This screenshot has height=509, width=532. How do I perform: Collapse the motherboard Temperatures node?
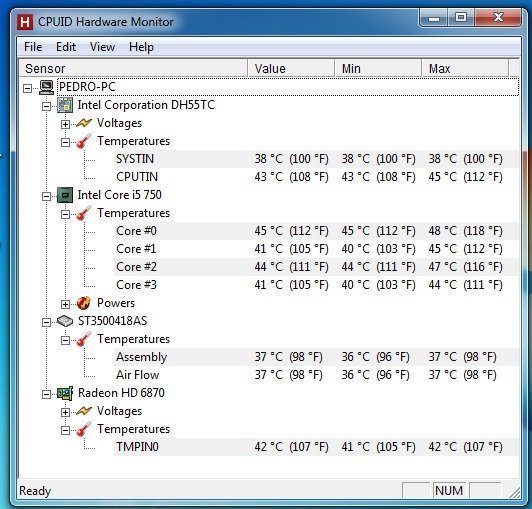(65, 143)
